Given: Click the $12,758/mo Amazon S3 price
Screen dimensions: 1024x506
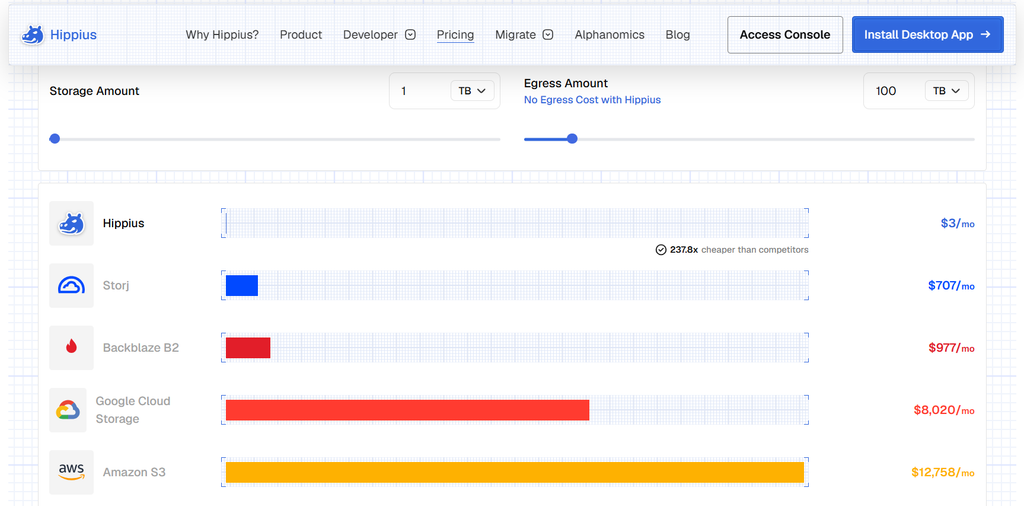Looking at the screenshot, I should pos(943,472).
